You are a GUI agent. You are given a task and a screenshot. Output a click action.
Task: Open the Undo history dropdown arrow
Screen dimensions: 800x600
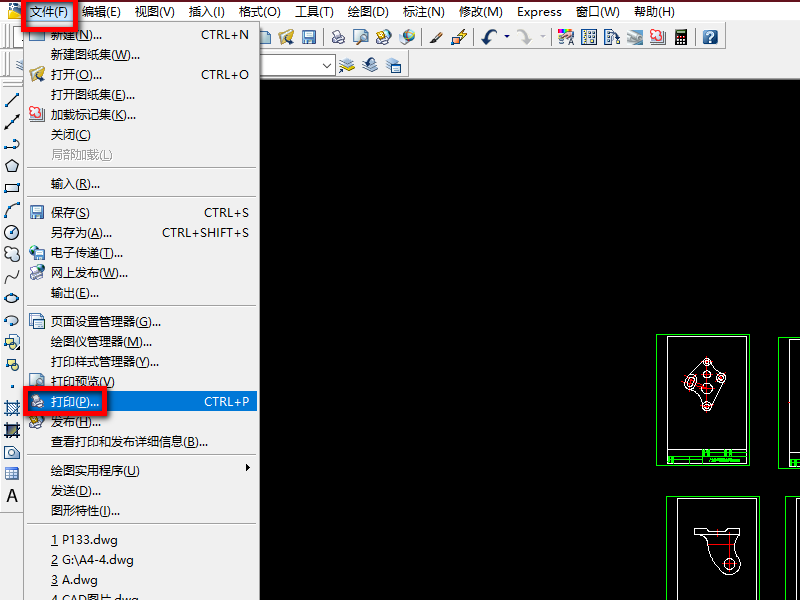(x=507, y=37)
